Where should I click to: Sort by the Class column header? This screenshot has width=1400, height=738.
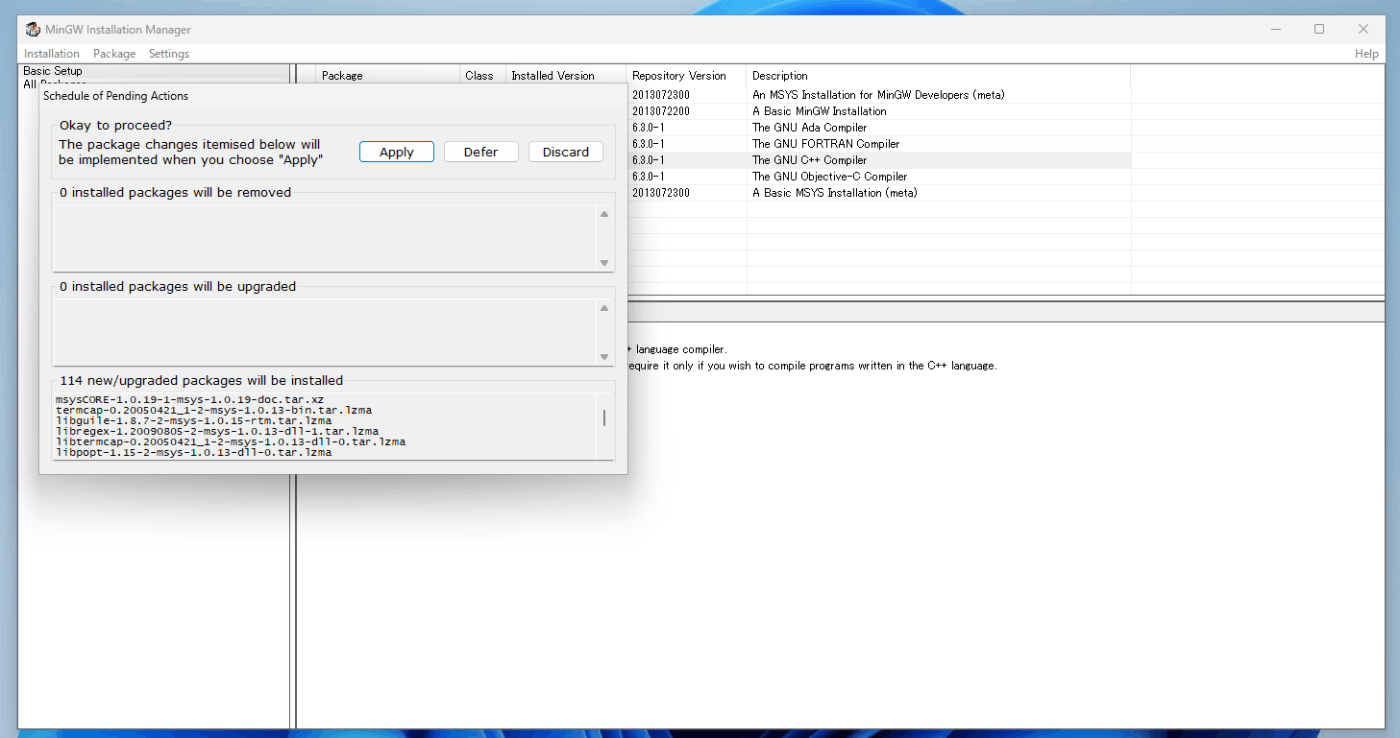pyautogui.click(x=483, y=76)
